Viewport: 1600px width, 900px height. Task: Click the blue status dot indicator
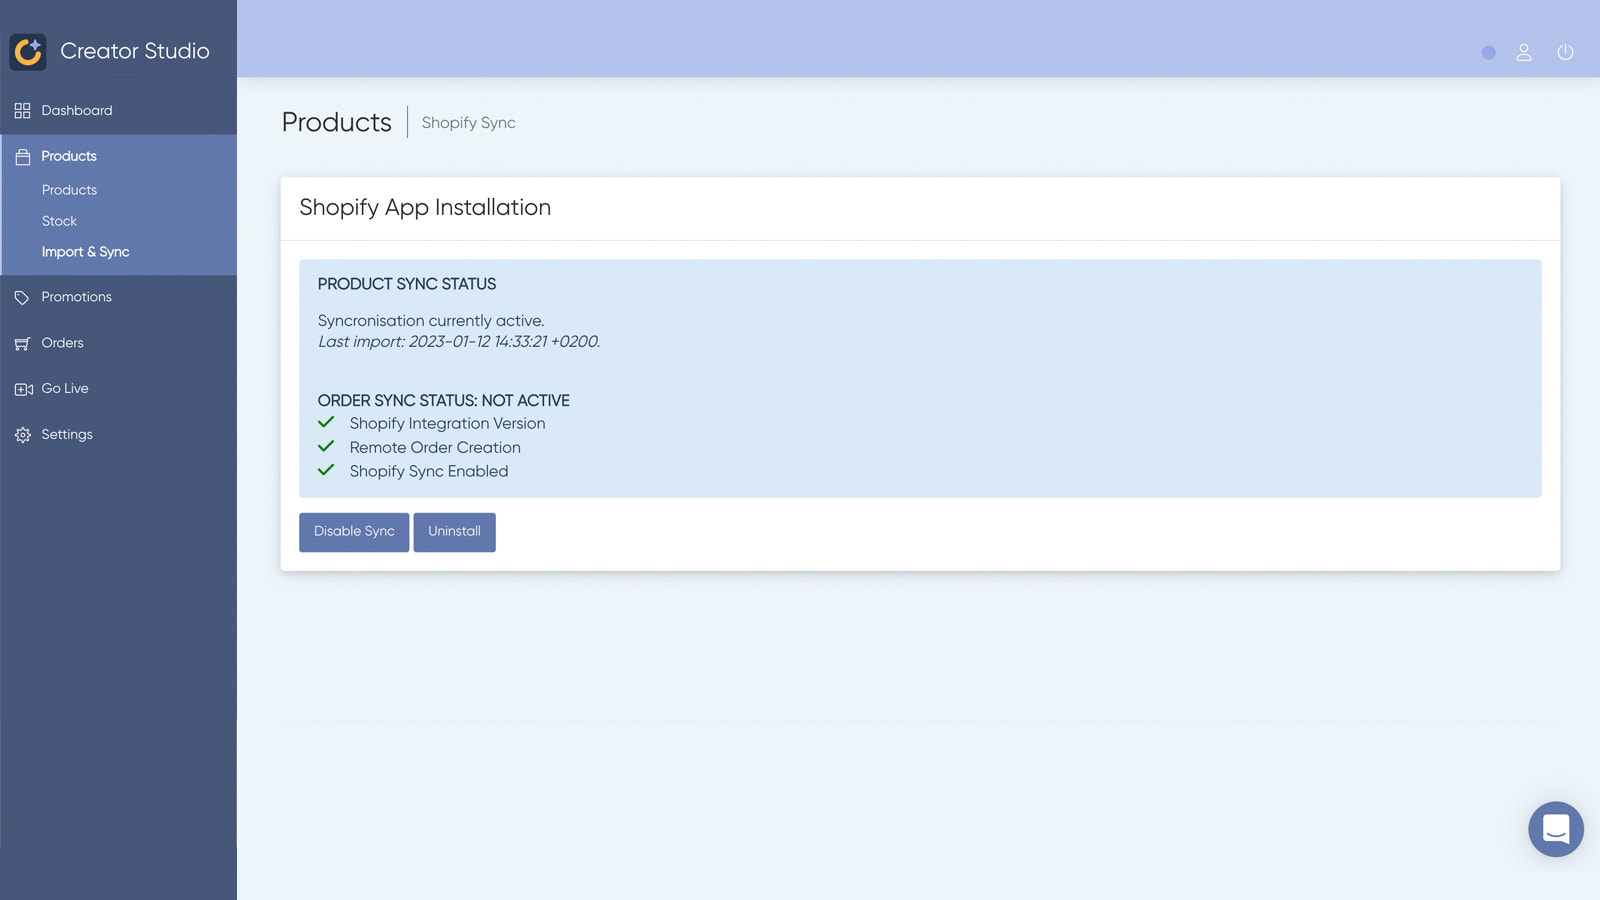click(1488, 53)
